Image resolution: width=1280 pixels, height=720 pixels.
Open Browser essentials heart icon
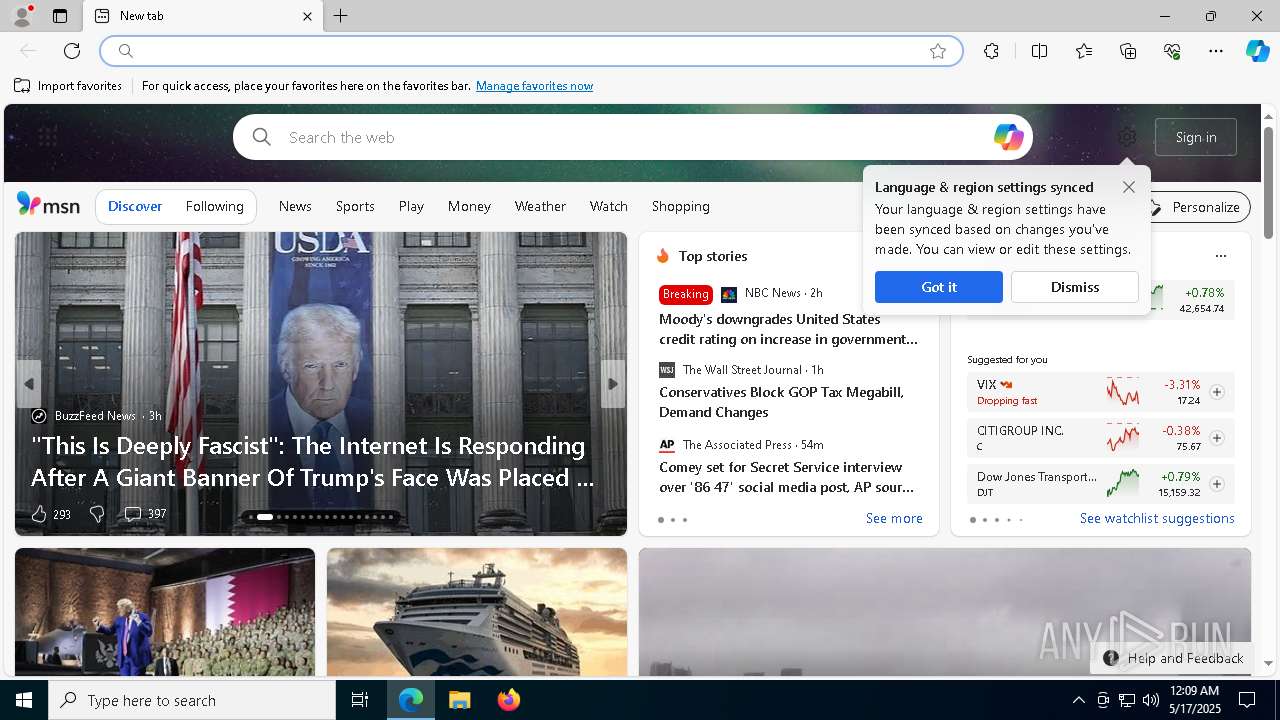coord(1172,51)
